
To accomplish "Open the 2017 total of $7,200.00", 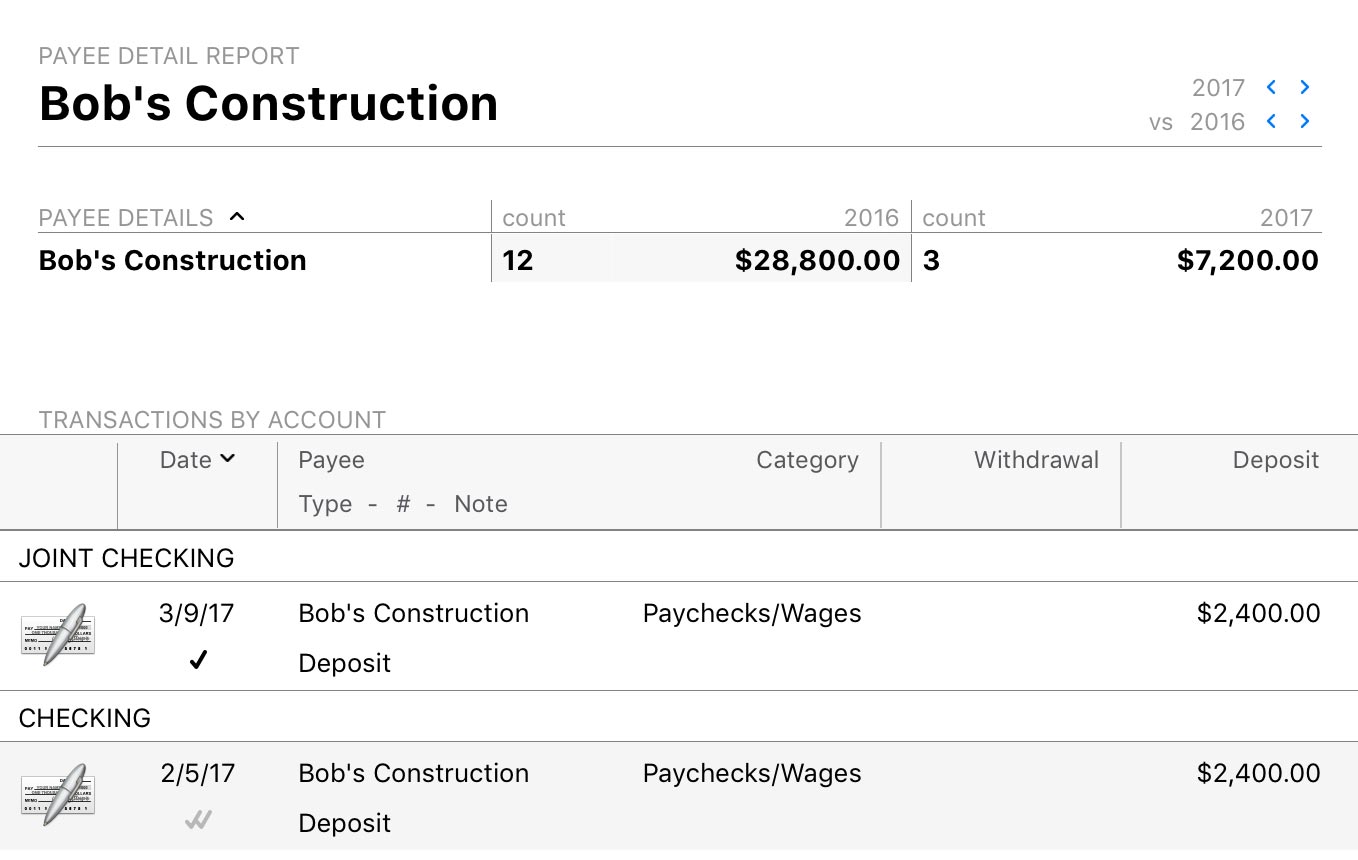I will pos(1247,261).
